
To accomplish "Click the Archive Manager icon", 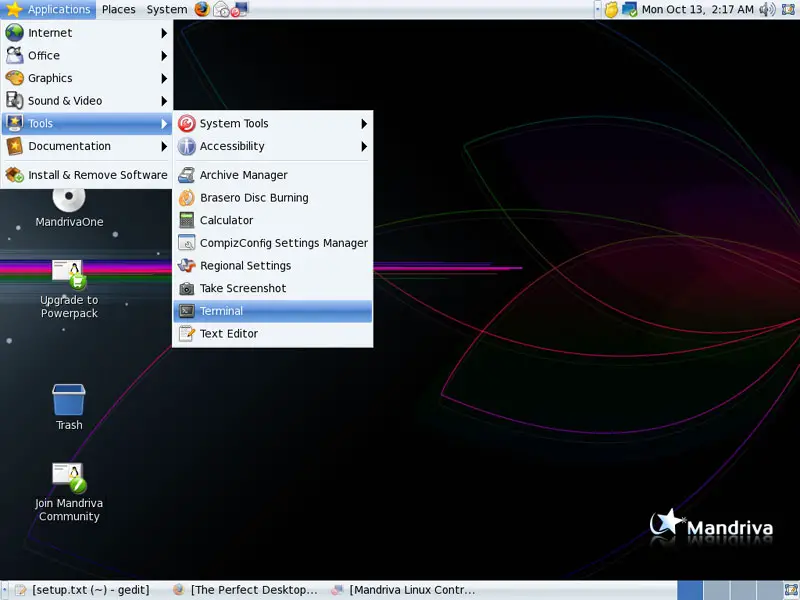I will coord(187,175).
